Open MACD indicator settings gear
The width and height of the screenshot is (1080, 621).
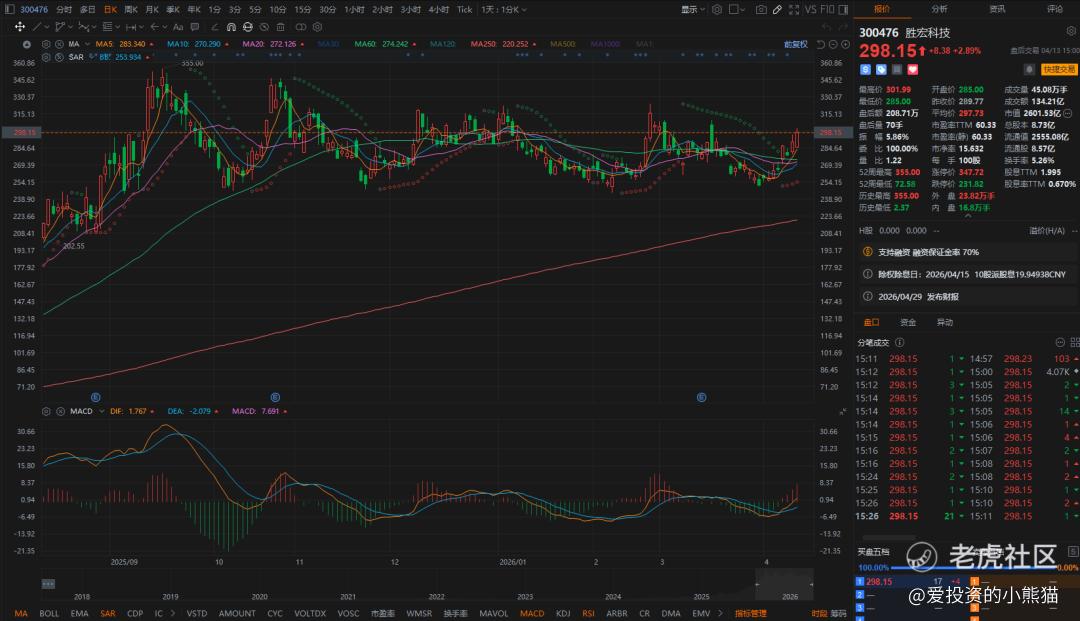click(46, 411)
